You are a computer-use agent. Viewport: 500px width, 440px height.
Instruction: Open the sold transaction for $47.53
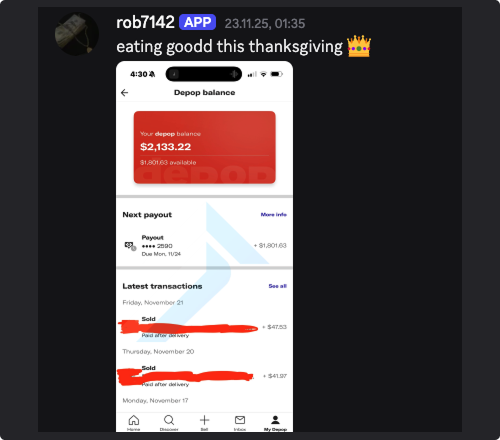pos(204,327)
